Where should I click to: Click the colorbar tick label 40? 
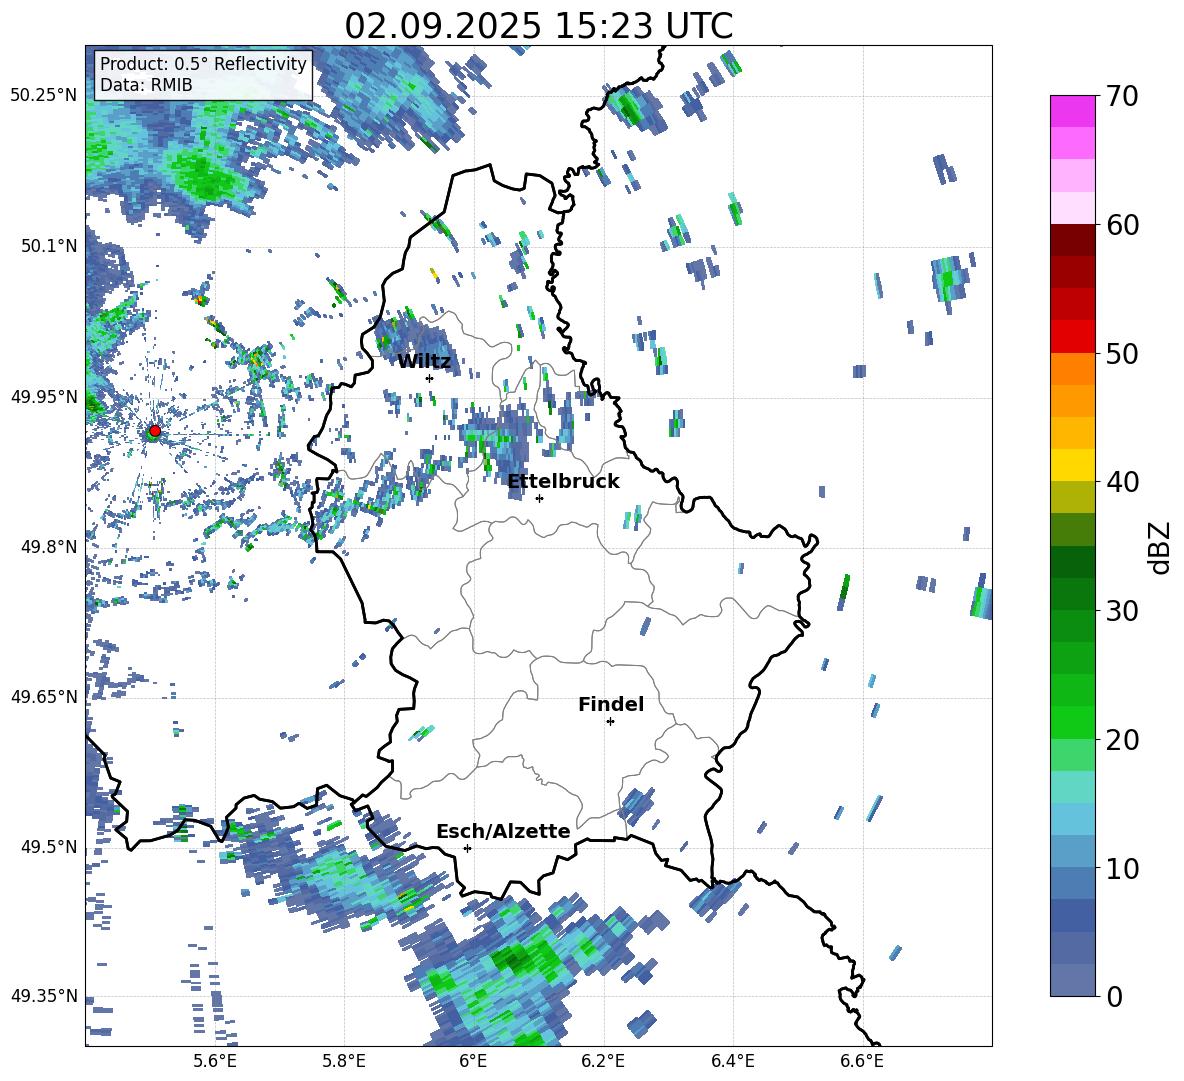pyautogui.click(x=1122, y=482)
